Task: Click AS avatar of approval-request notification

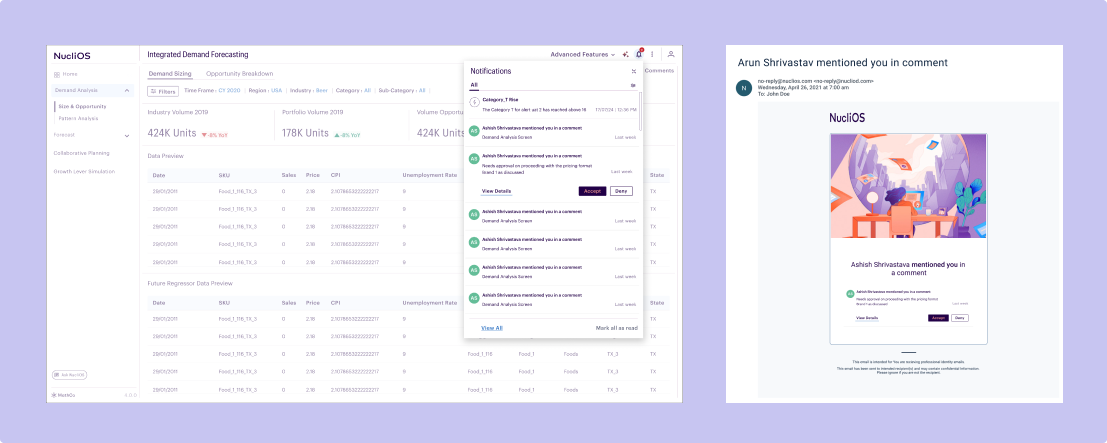Action: tap(474, 159)
